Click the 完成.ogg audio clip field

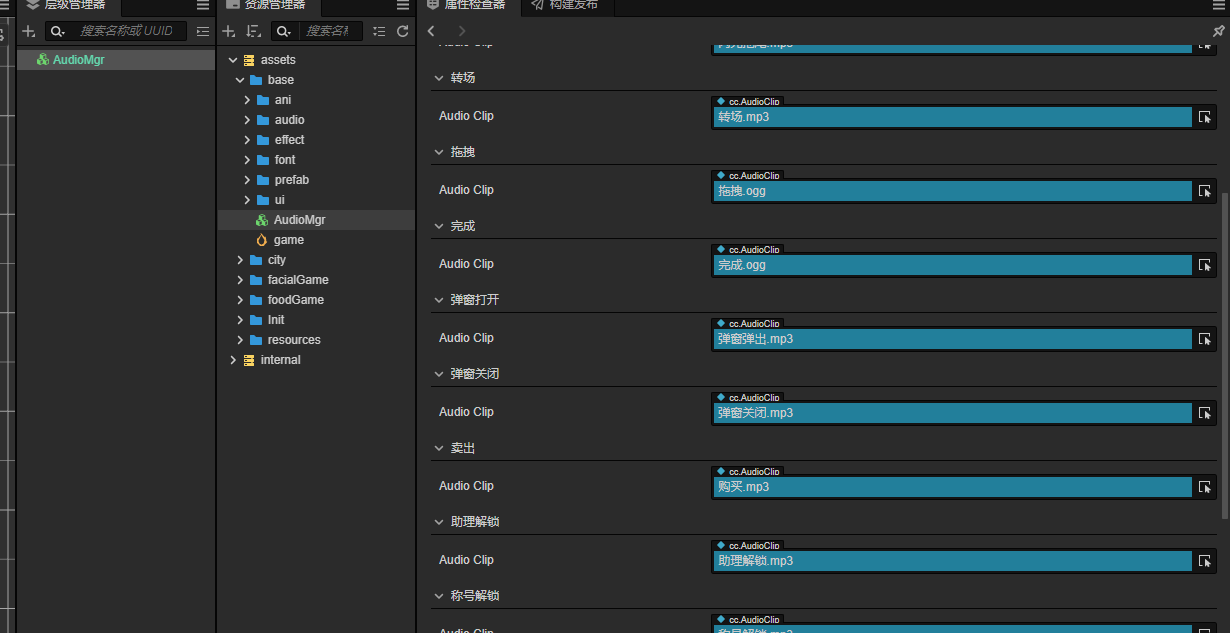[953, 265]
